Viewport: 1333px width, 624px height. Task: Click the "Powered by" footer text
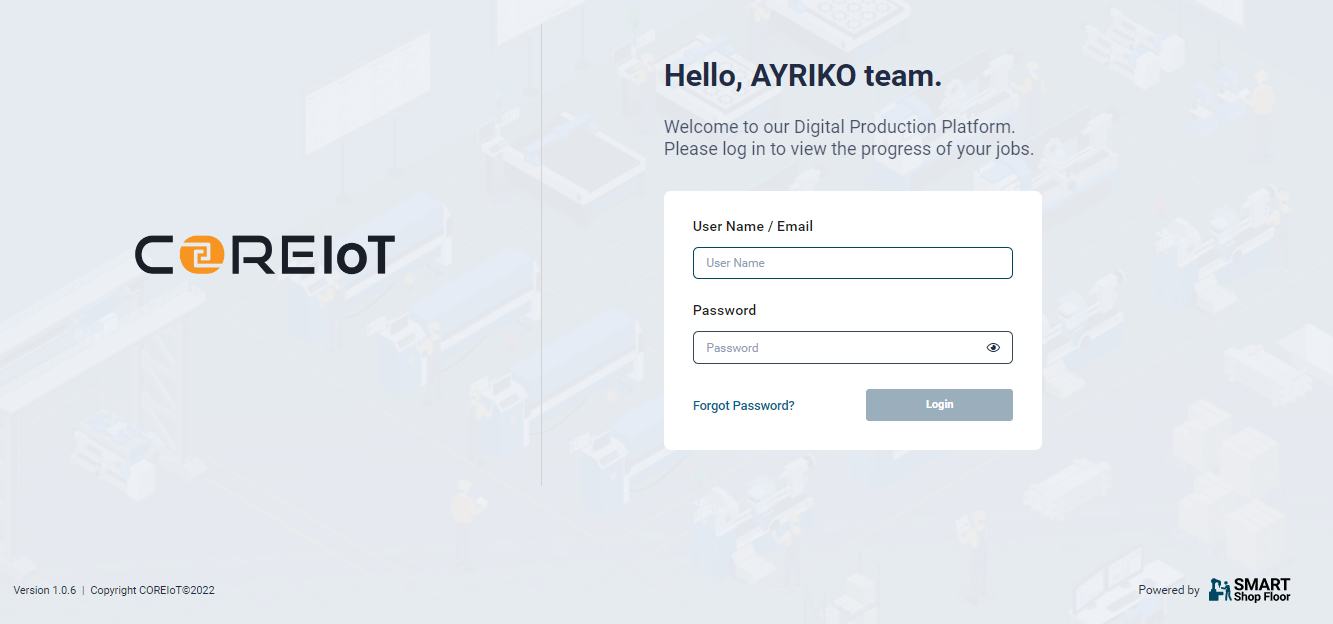(1168, 591)
